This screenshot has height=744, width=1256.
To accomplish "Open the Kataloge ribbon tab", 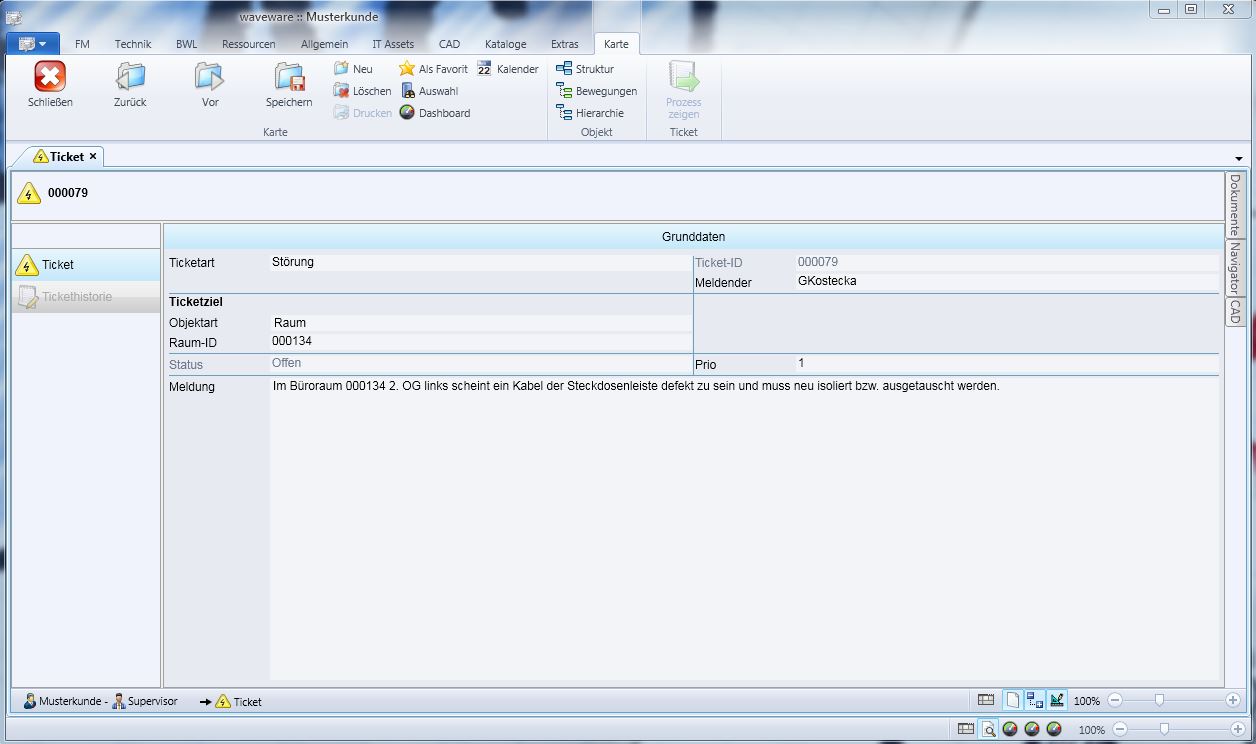I will tap(505, 44).
